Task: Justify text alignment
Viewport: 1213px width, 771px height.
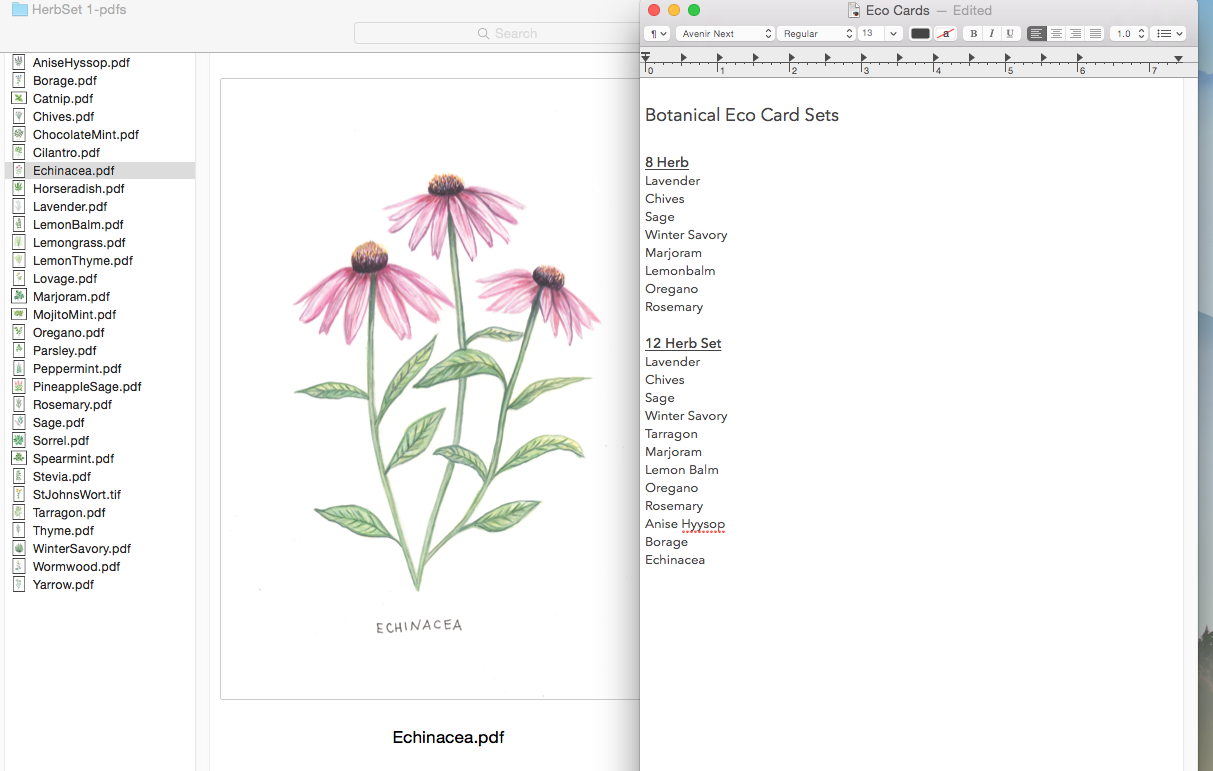Action: 1095,34
